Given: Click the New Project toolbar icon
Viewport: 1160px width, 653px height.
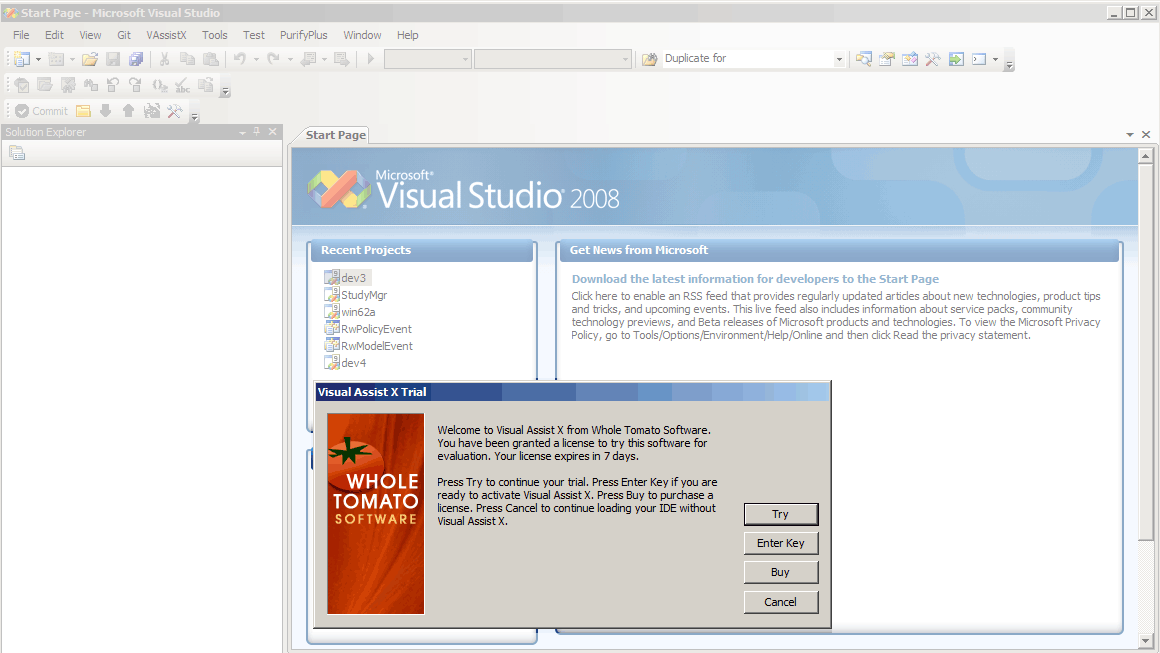Looking at the screenshot, I should point(22,59).
